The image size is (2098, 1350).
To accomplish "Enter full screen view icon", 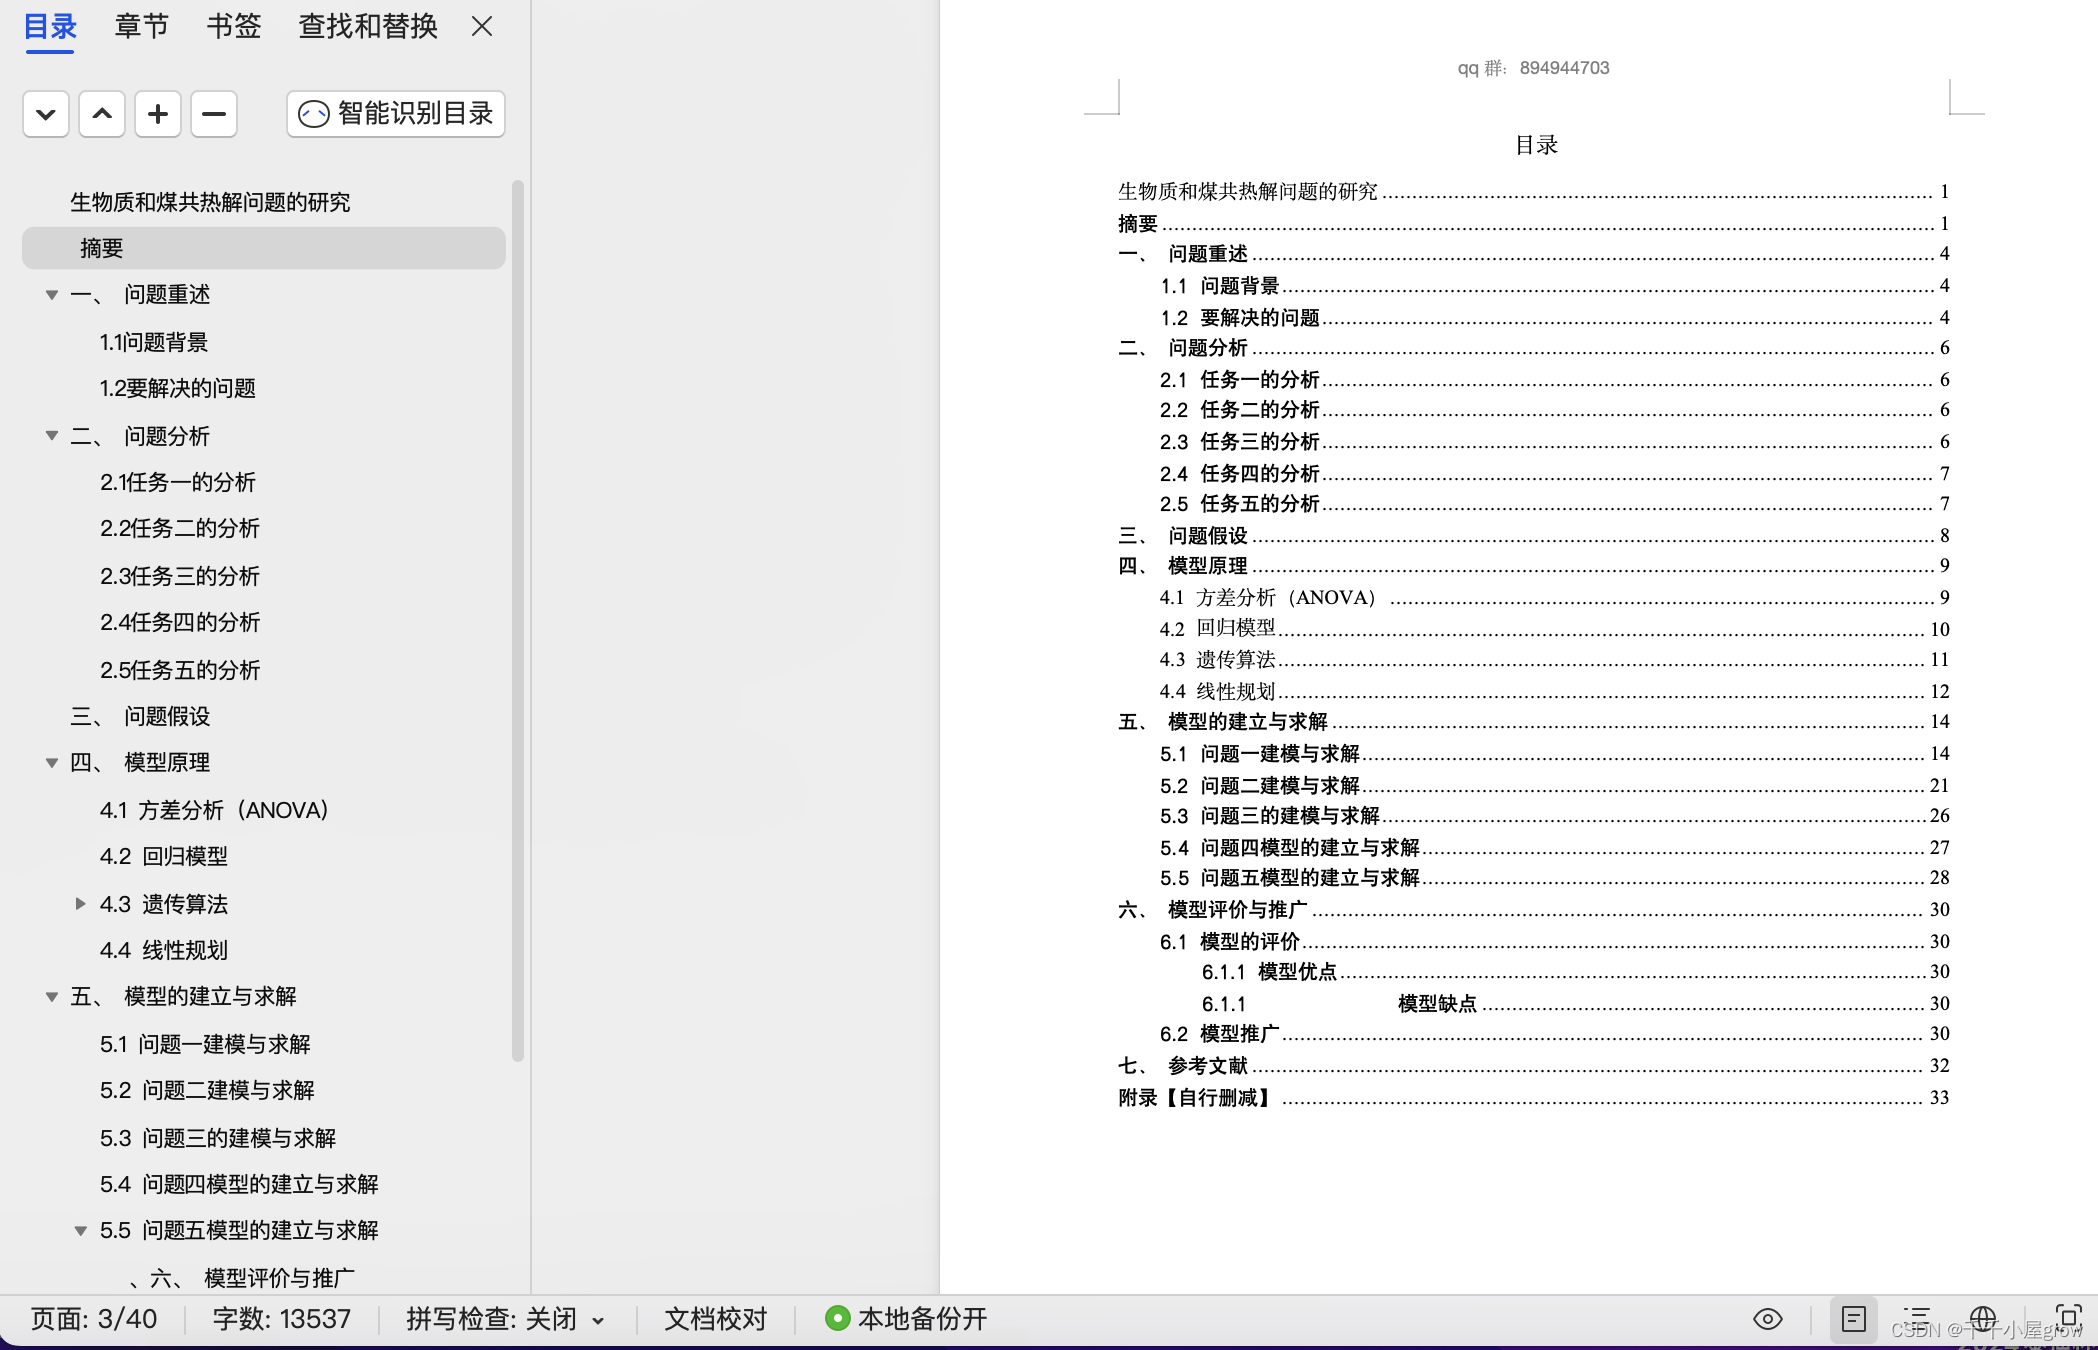I will [2068, 1317].
